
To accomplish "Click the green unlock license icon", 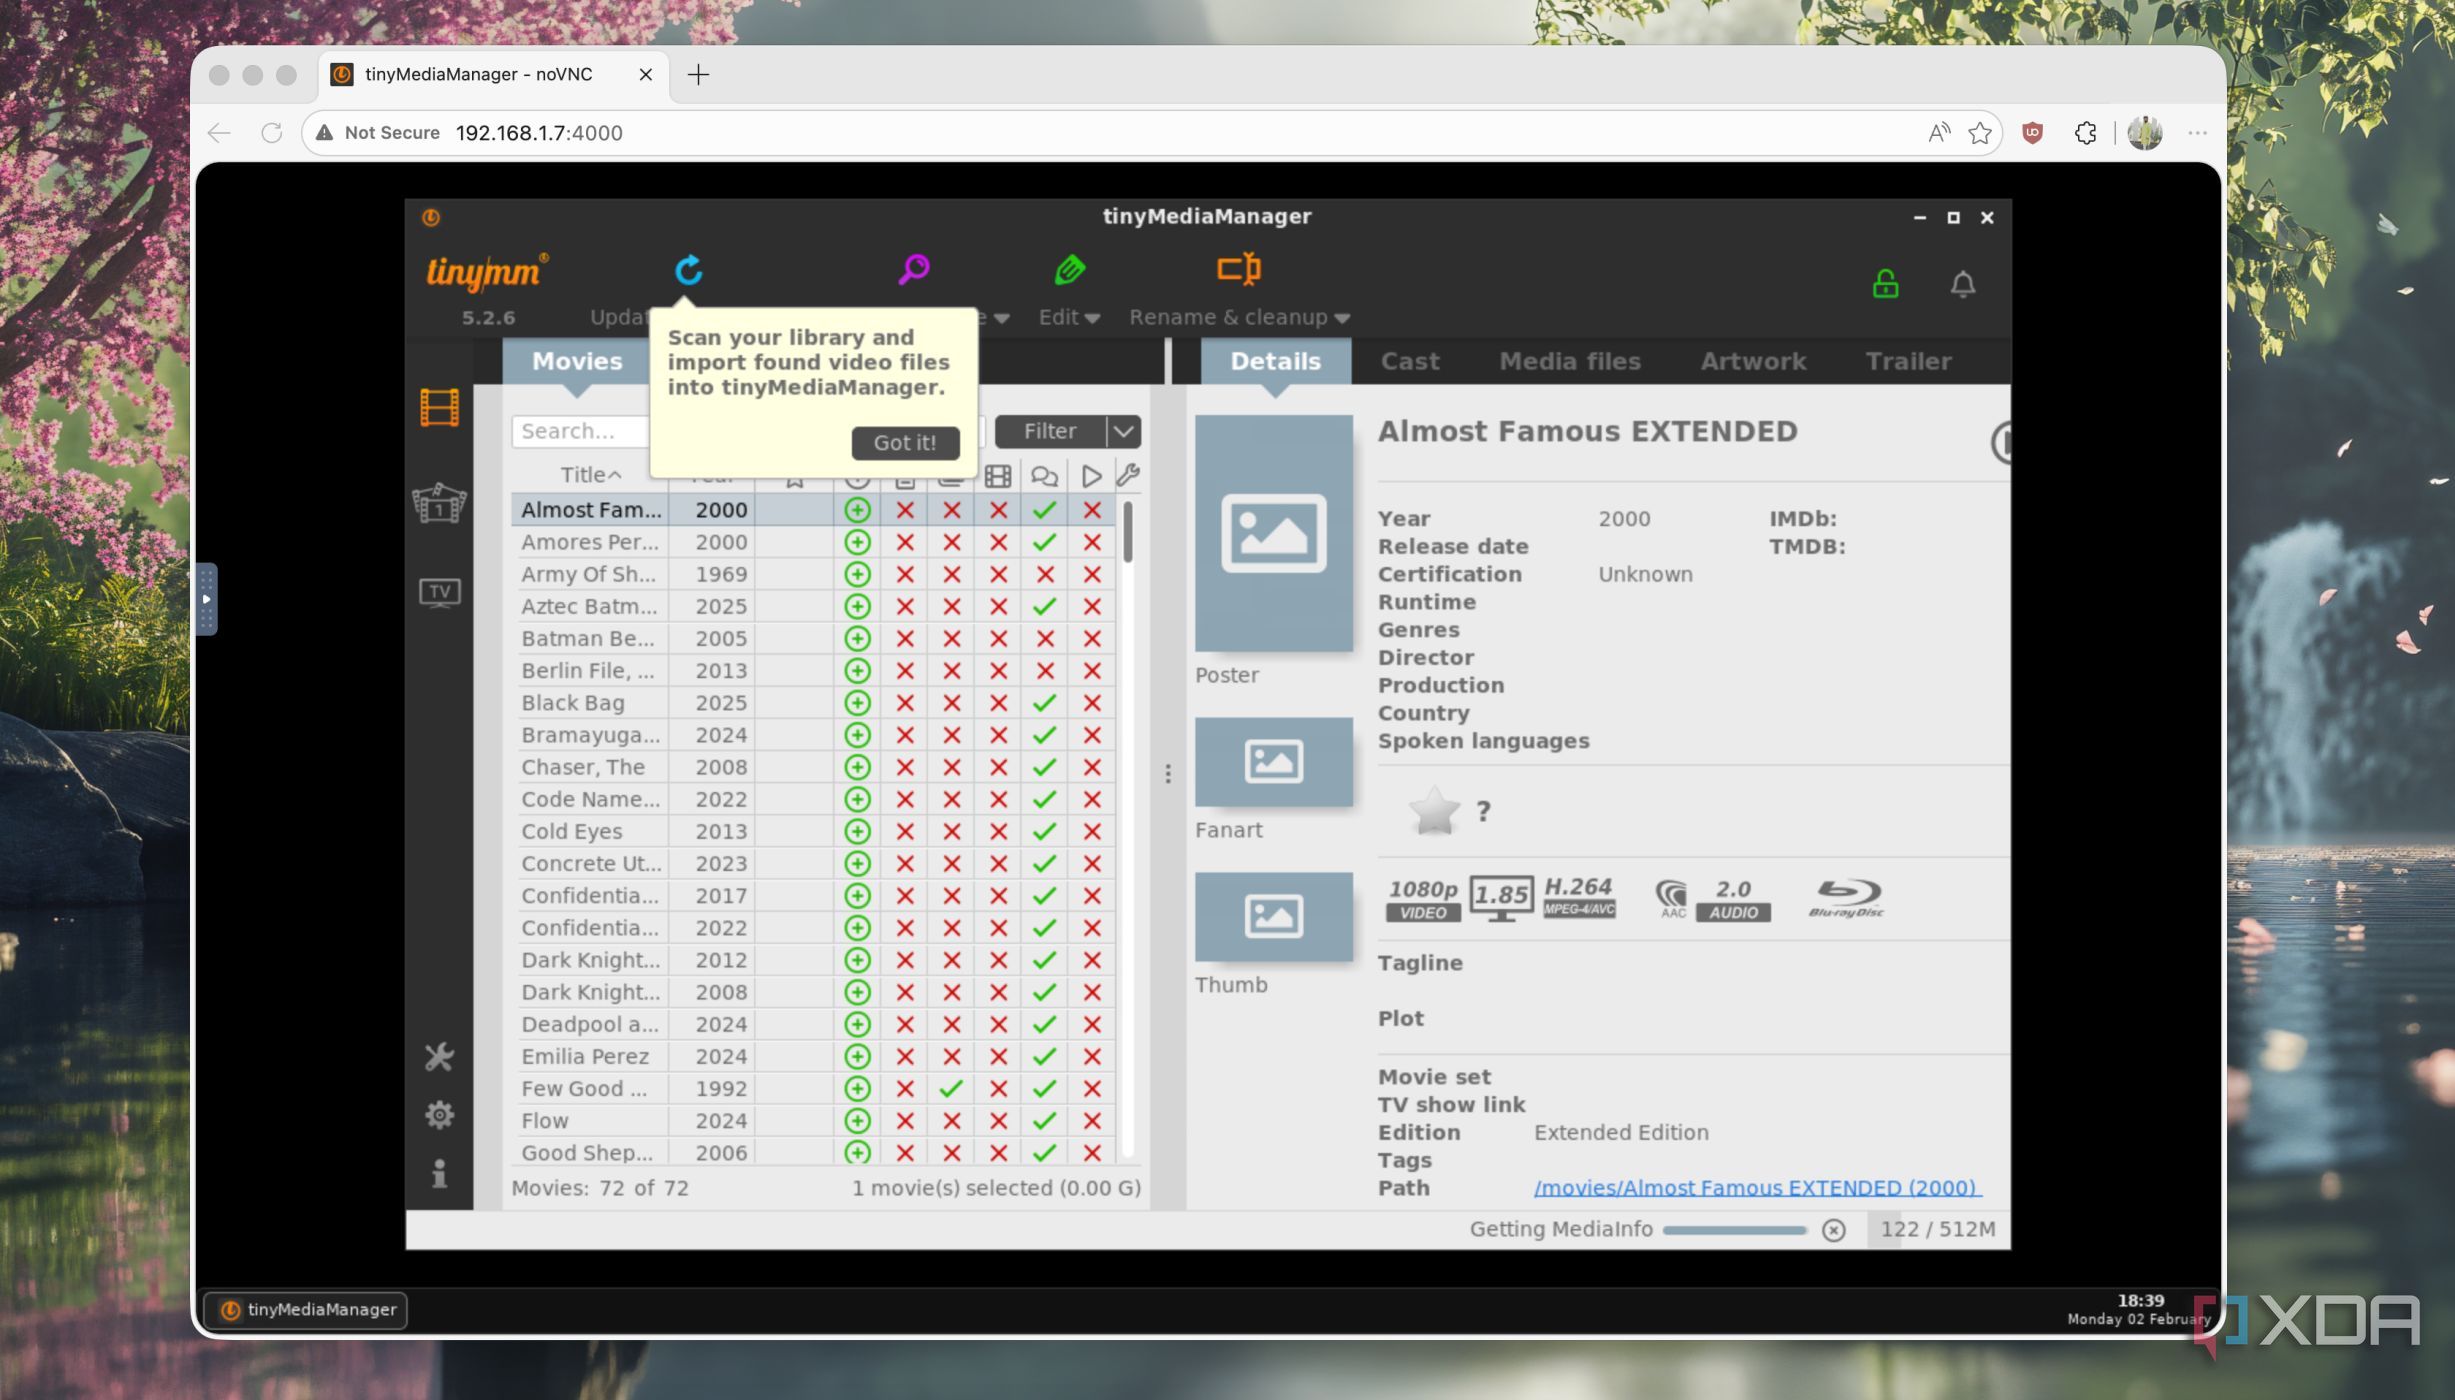I will [x=1885, y=284].
